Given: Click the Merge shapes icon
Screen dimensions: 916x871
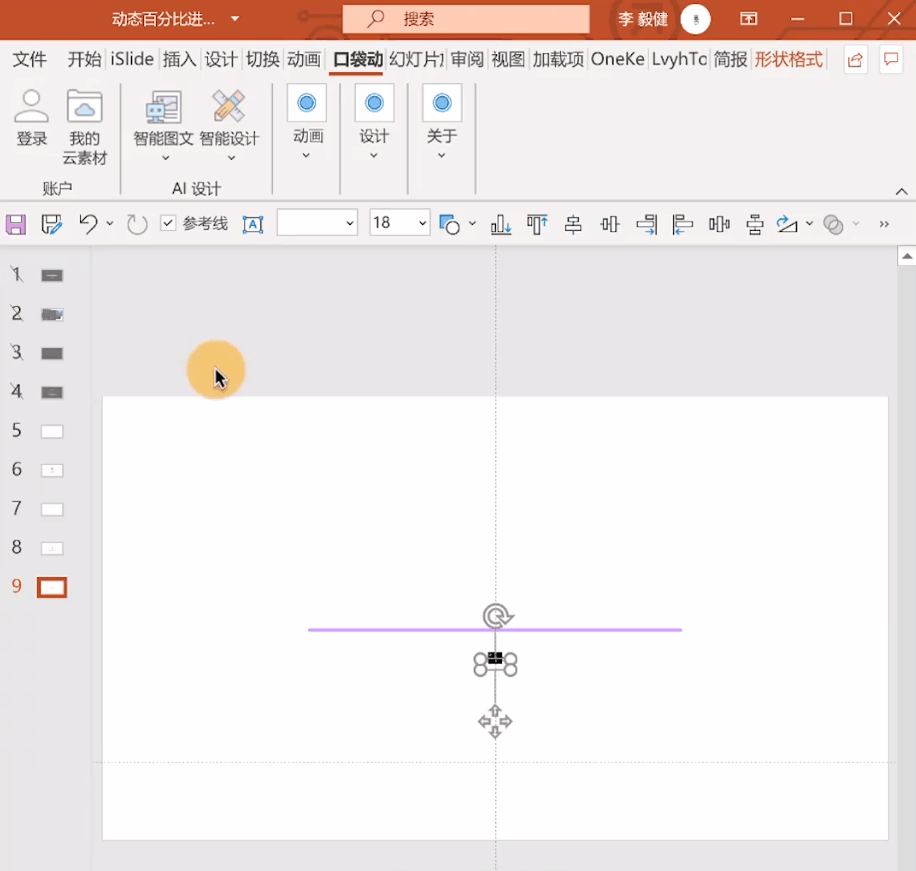Looking at the screenshot, I should click(833, 224).
